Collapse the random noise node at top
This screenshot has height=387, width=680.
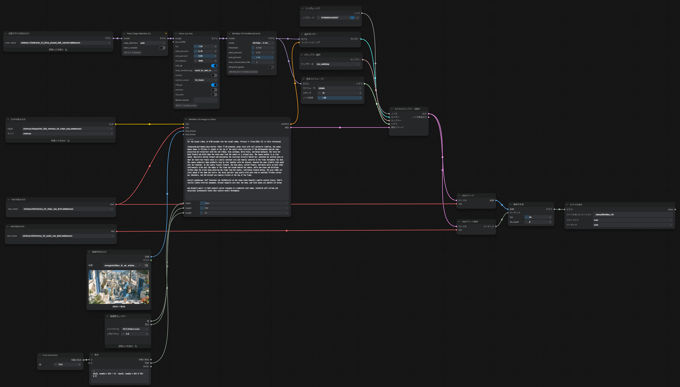303,8
